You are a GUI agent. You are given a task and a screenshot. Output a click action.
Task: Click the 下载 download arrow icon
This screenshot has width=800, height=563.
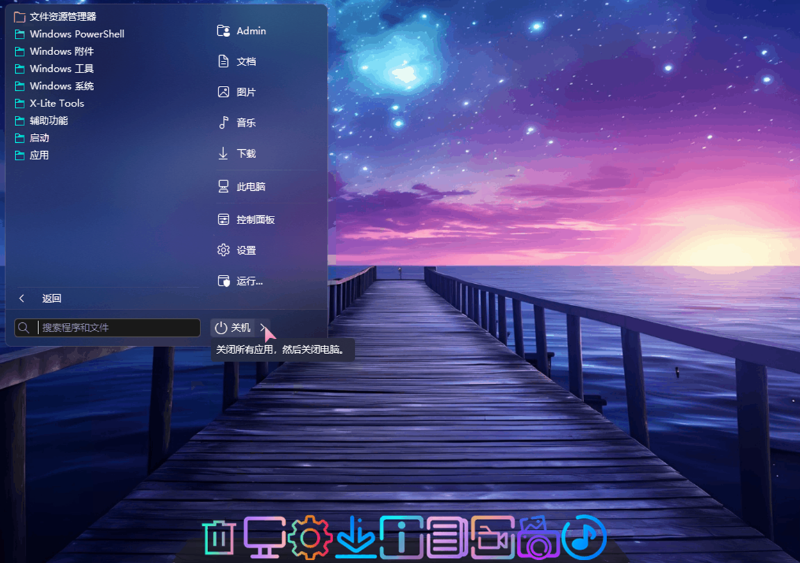pos(223,154)
